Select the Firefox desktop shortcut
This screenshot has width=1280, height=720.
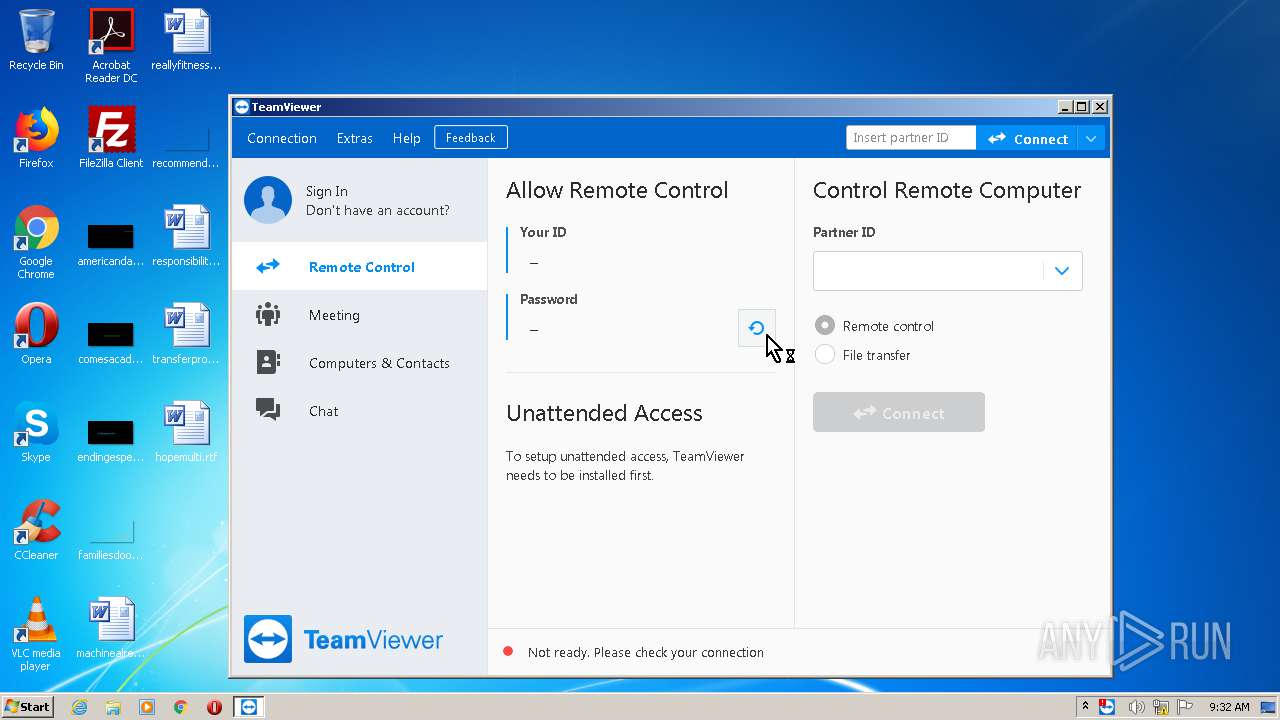click(36, 139)
